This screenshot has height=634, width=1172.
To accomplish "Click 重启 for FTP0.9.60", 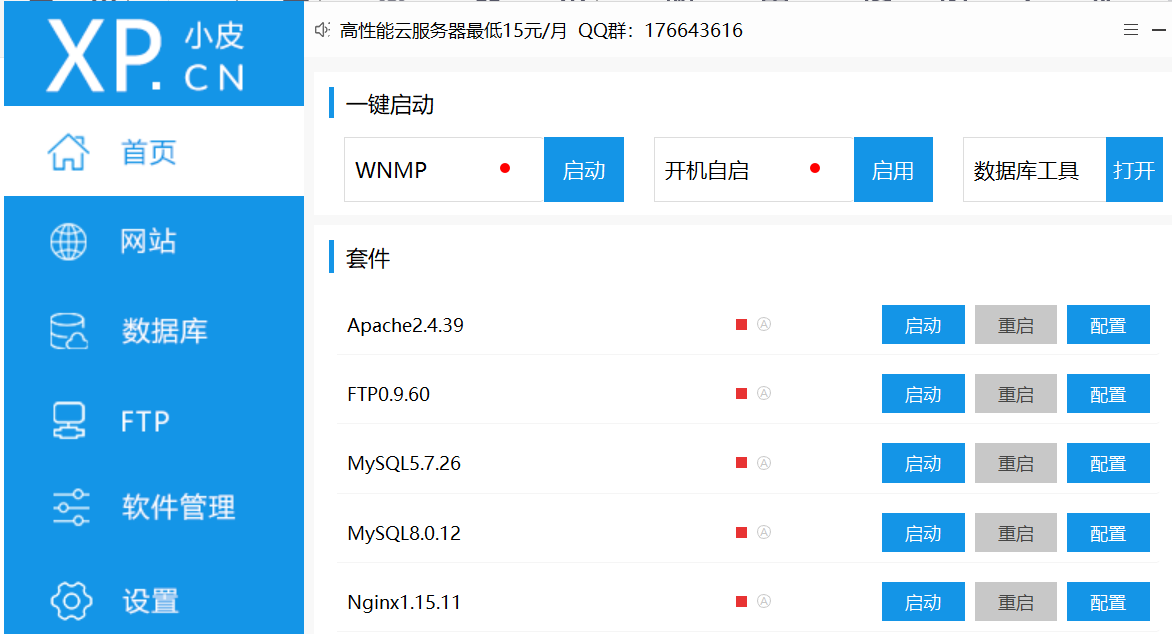I will pos(1016,393).
